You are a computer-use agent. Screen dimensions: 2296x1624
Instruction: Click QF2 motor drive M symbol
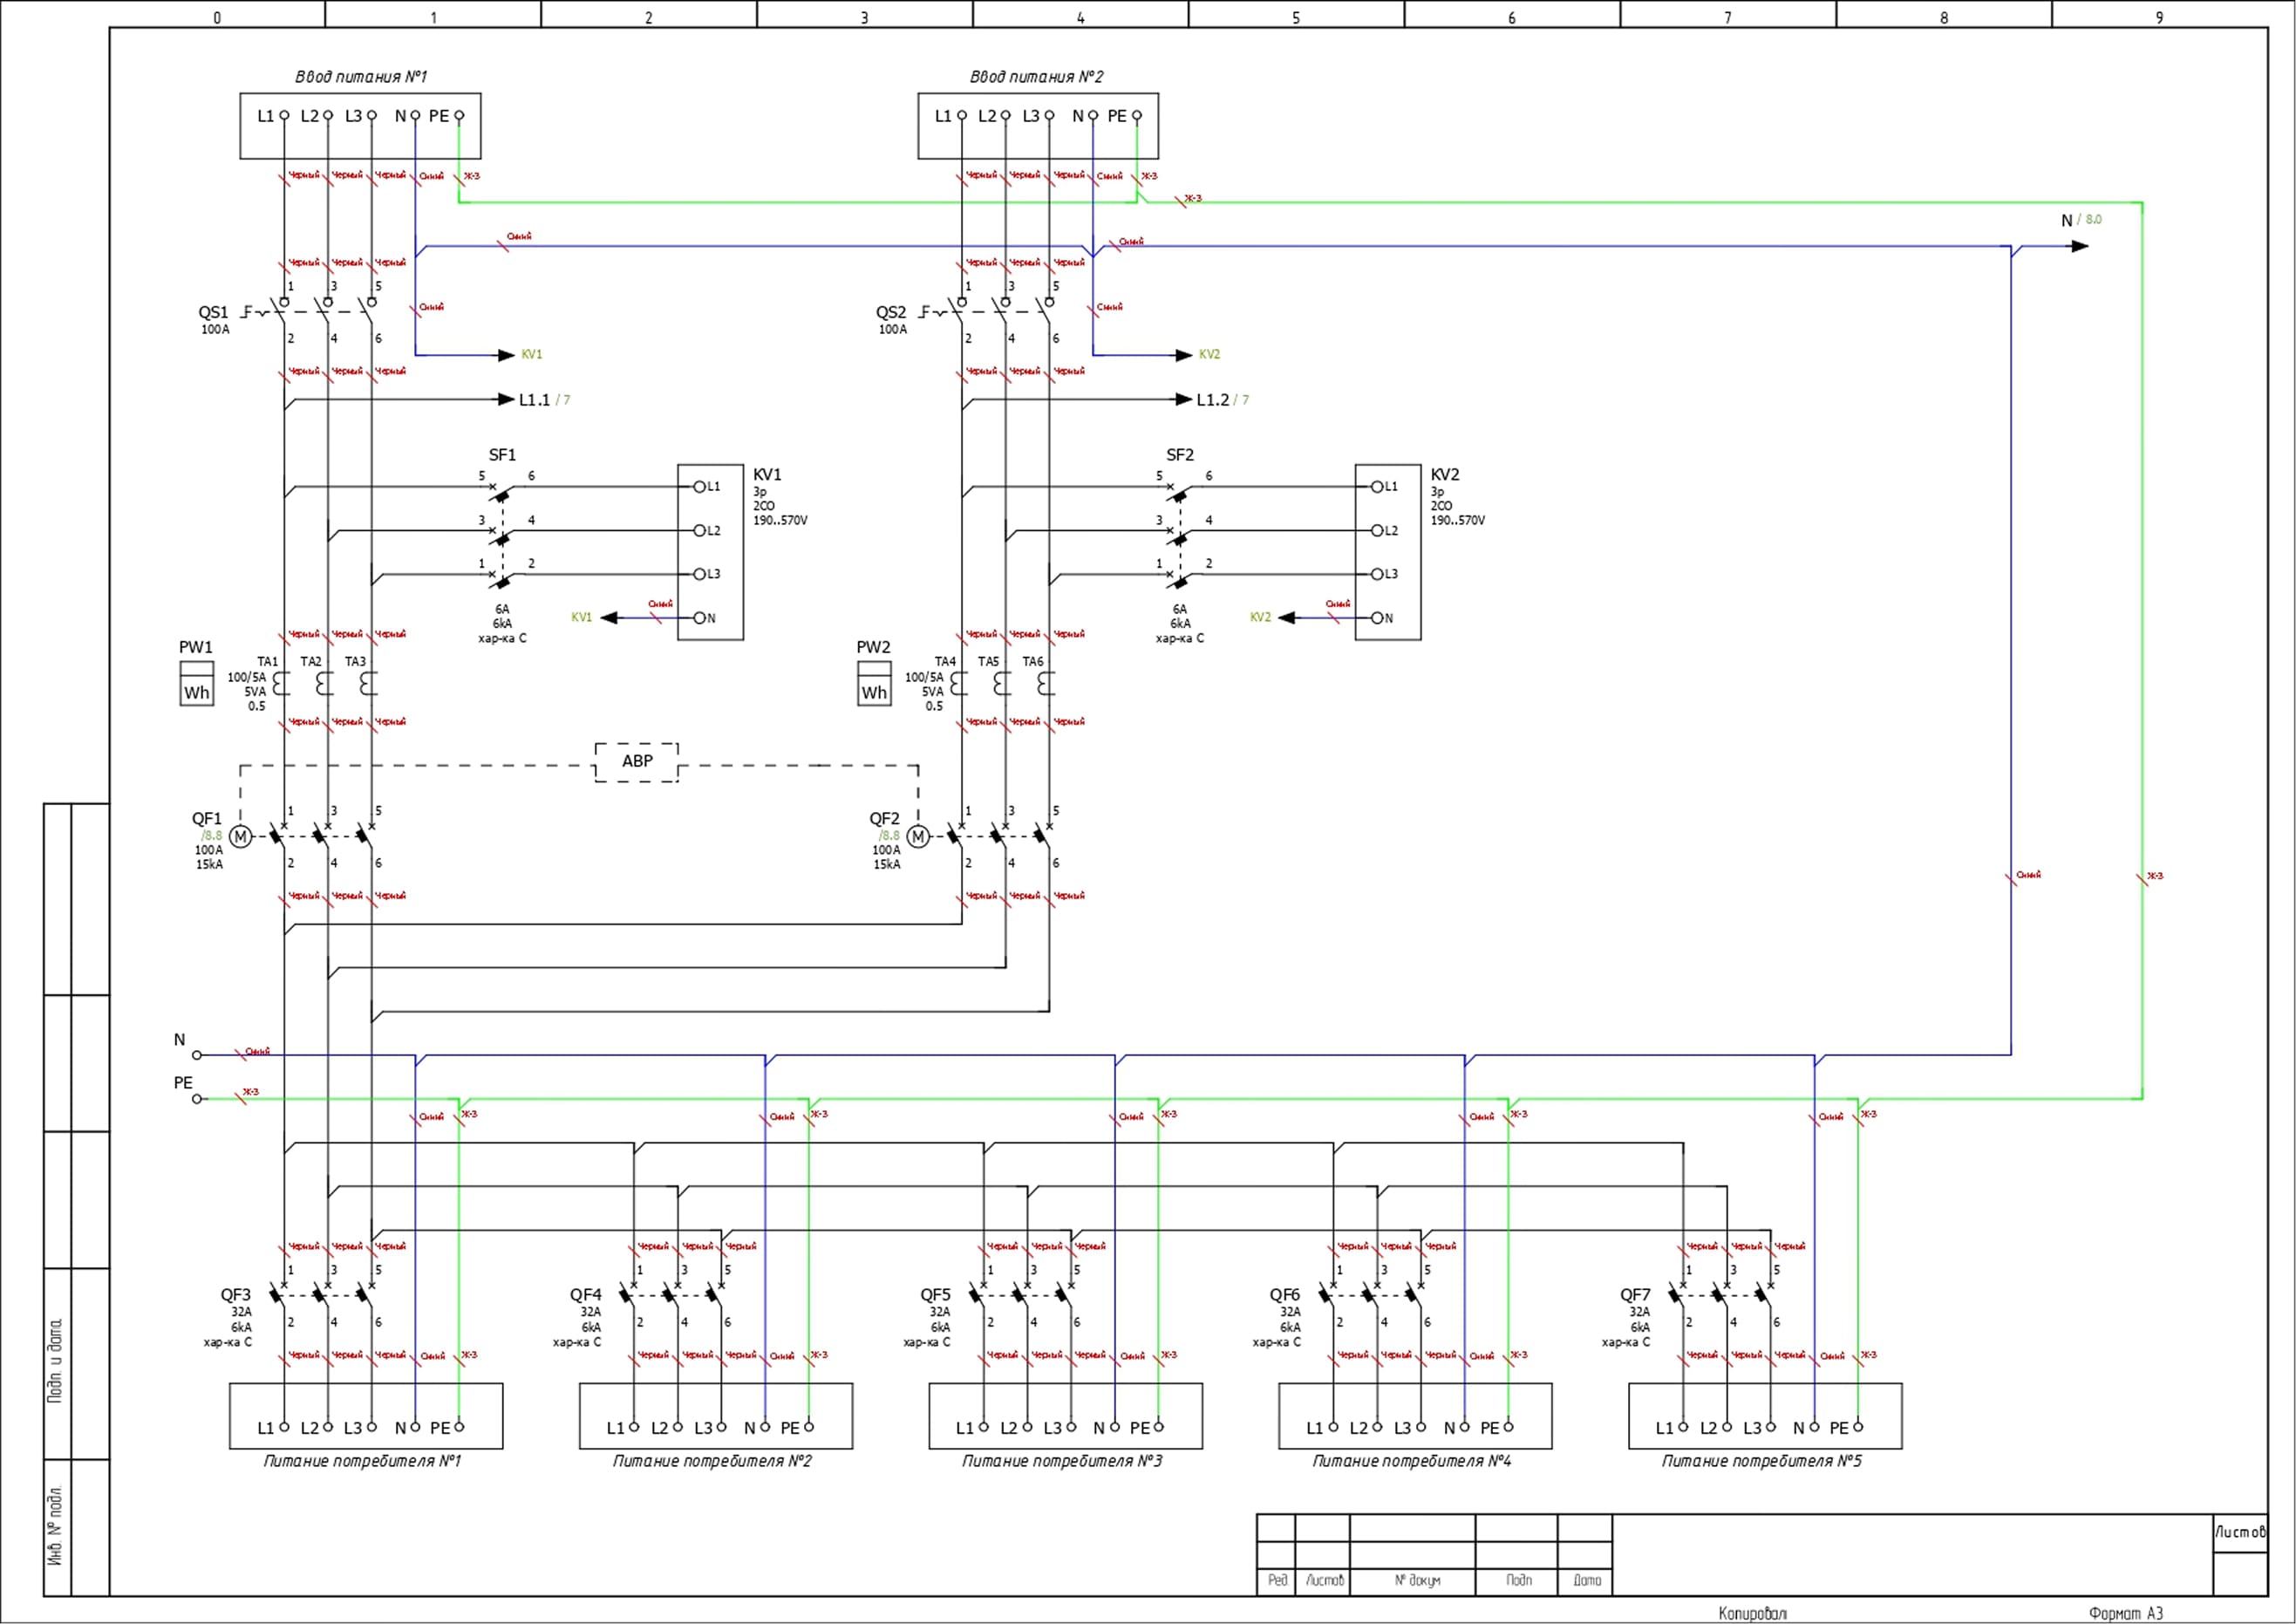pos(918,836)
